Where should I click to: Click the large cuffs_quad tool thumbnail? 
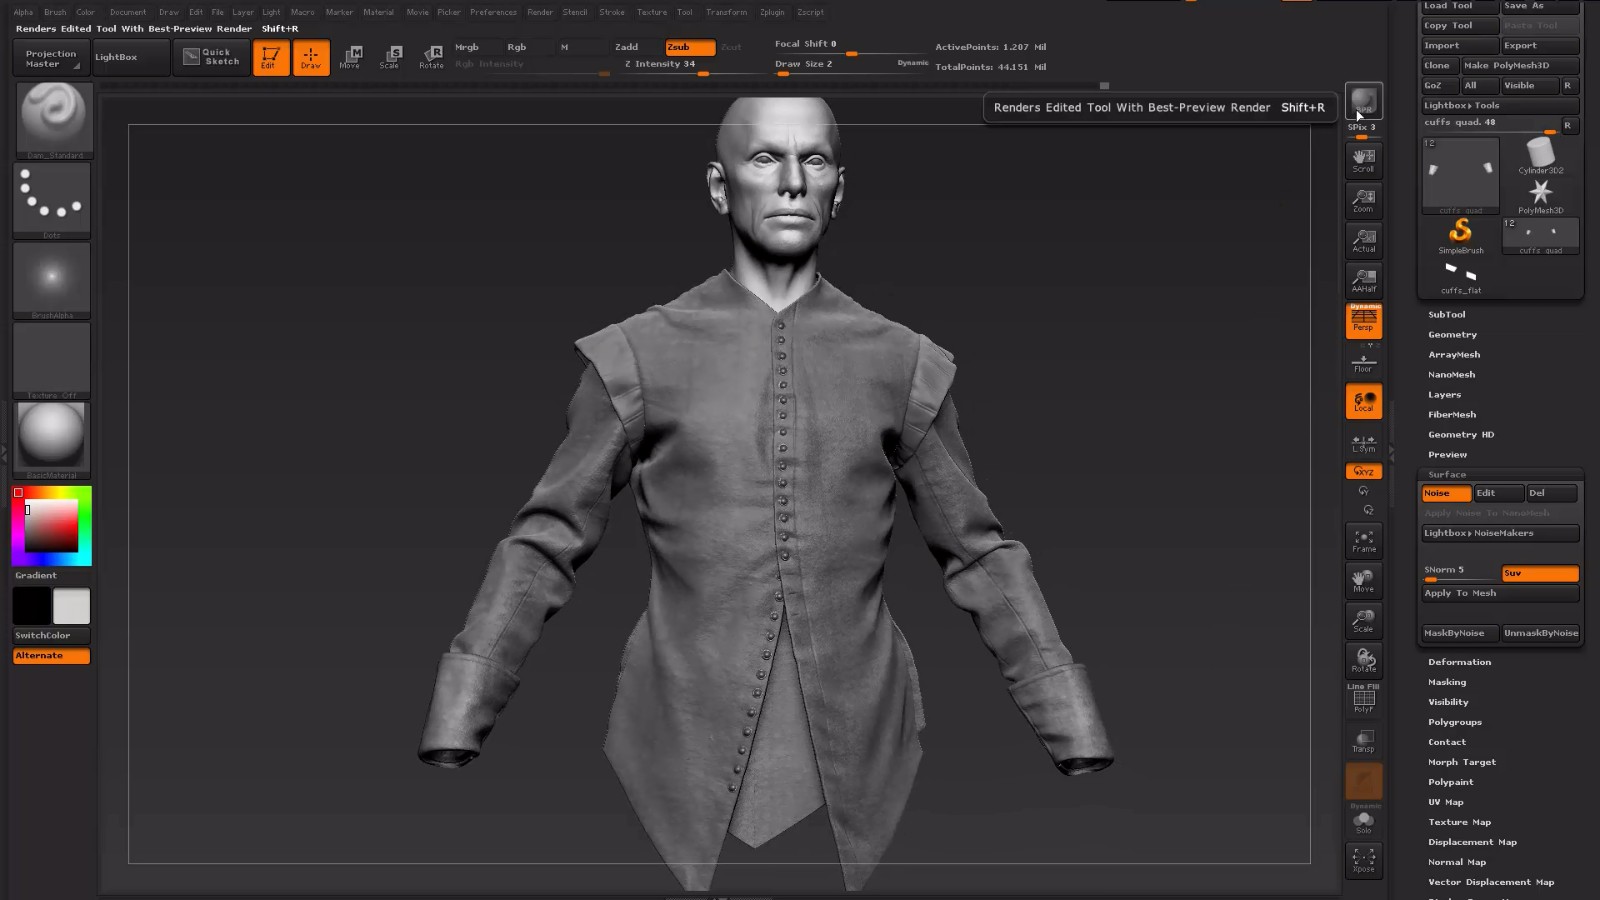point(1460,176)
